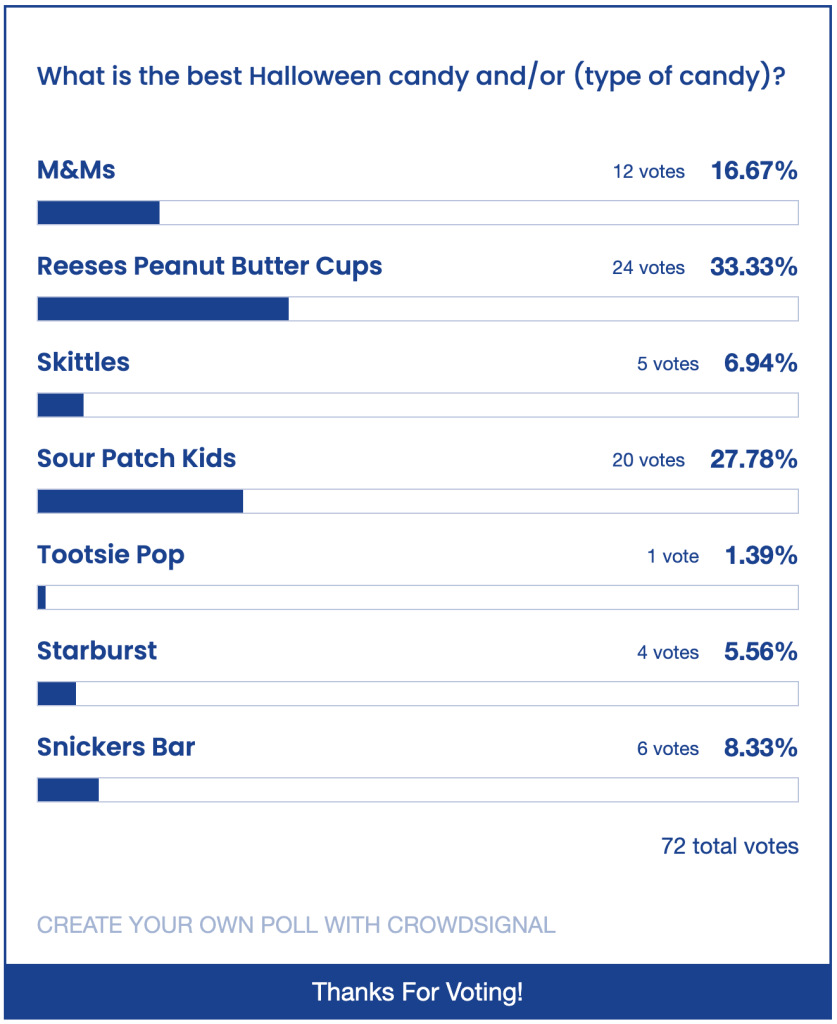Click the M&Ms option label
The height and width of the screenshot is (1024, 837).
coord(76,170)
